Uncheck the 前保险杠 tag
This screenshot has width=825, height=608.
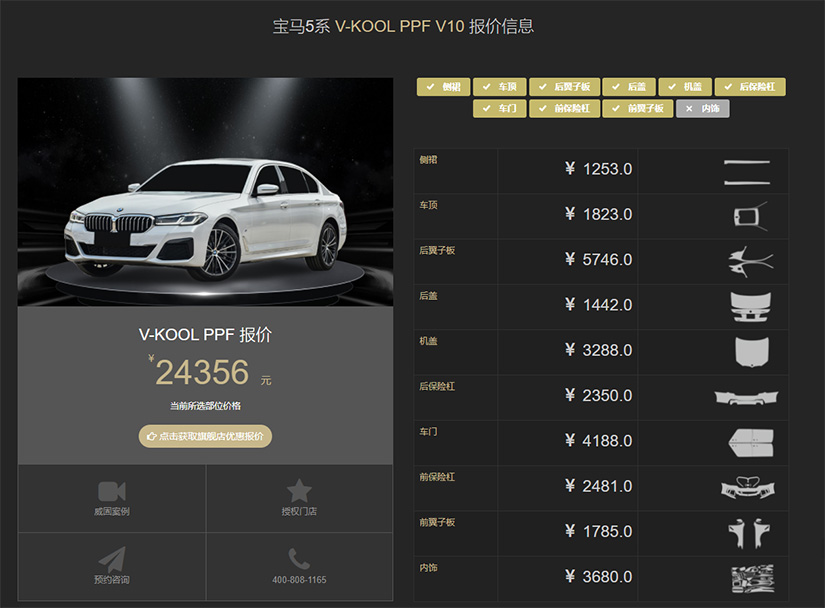[x=564, y=108]
